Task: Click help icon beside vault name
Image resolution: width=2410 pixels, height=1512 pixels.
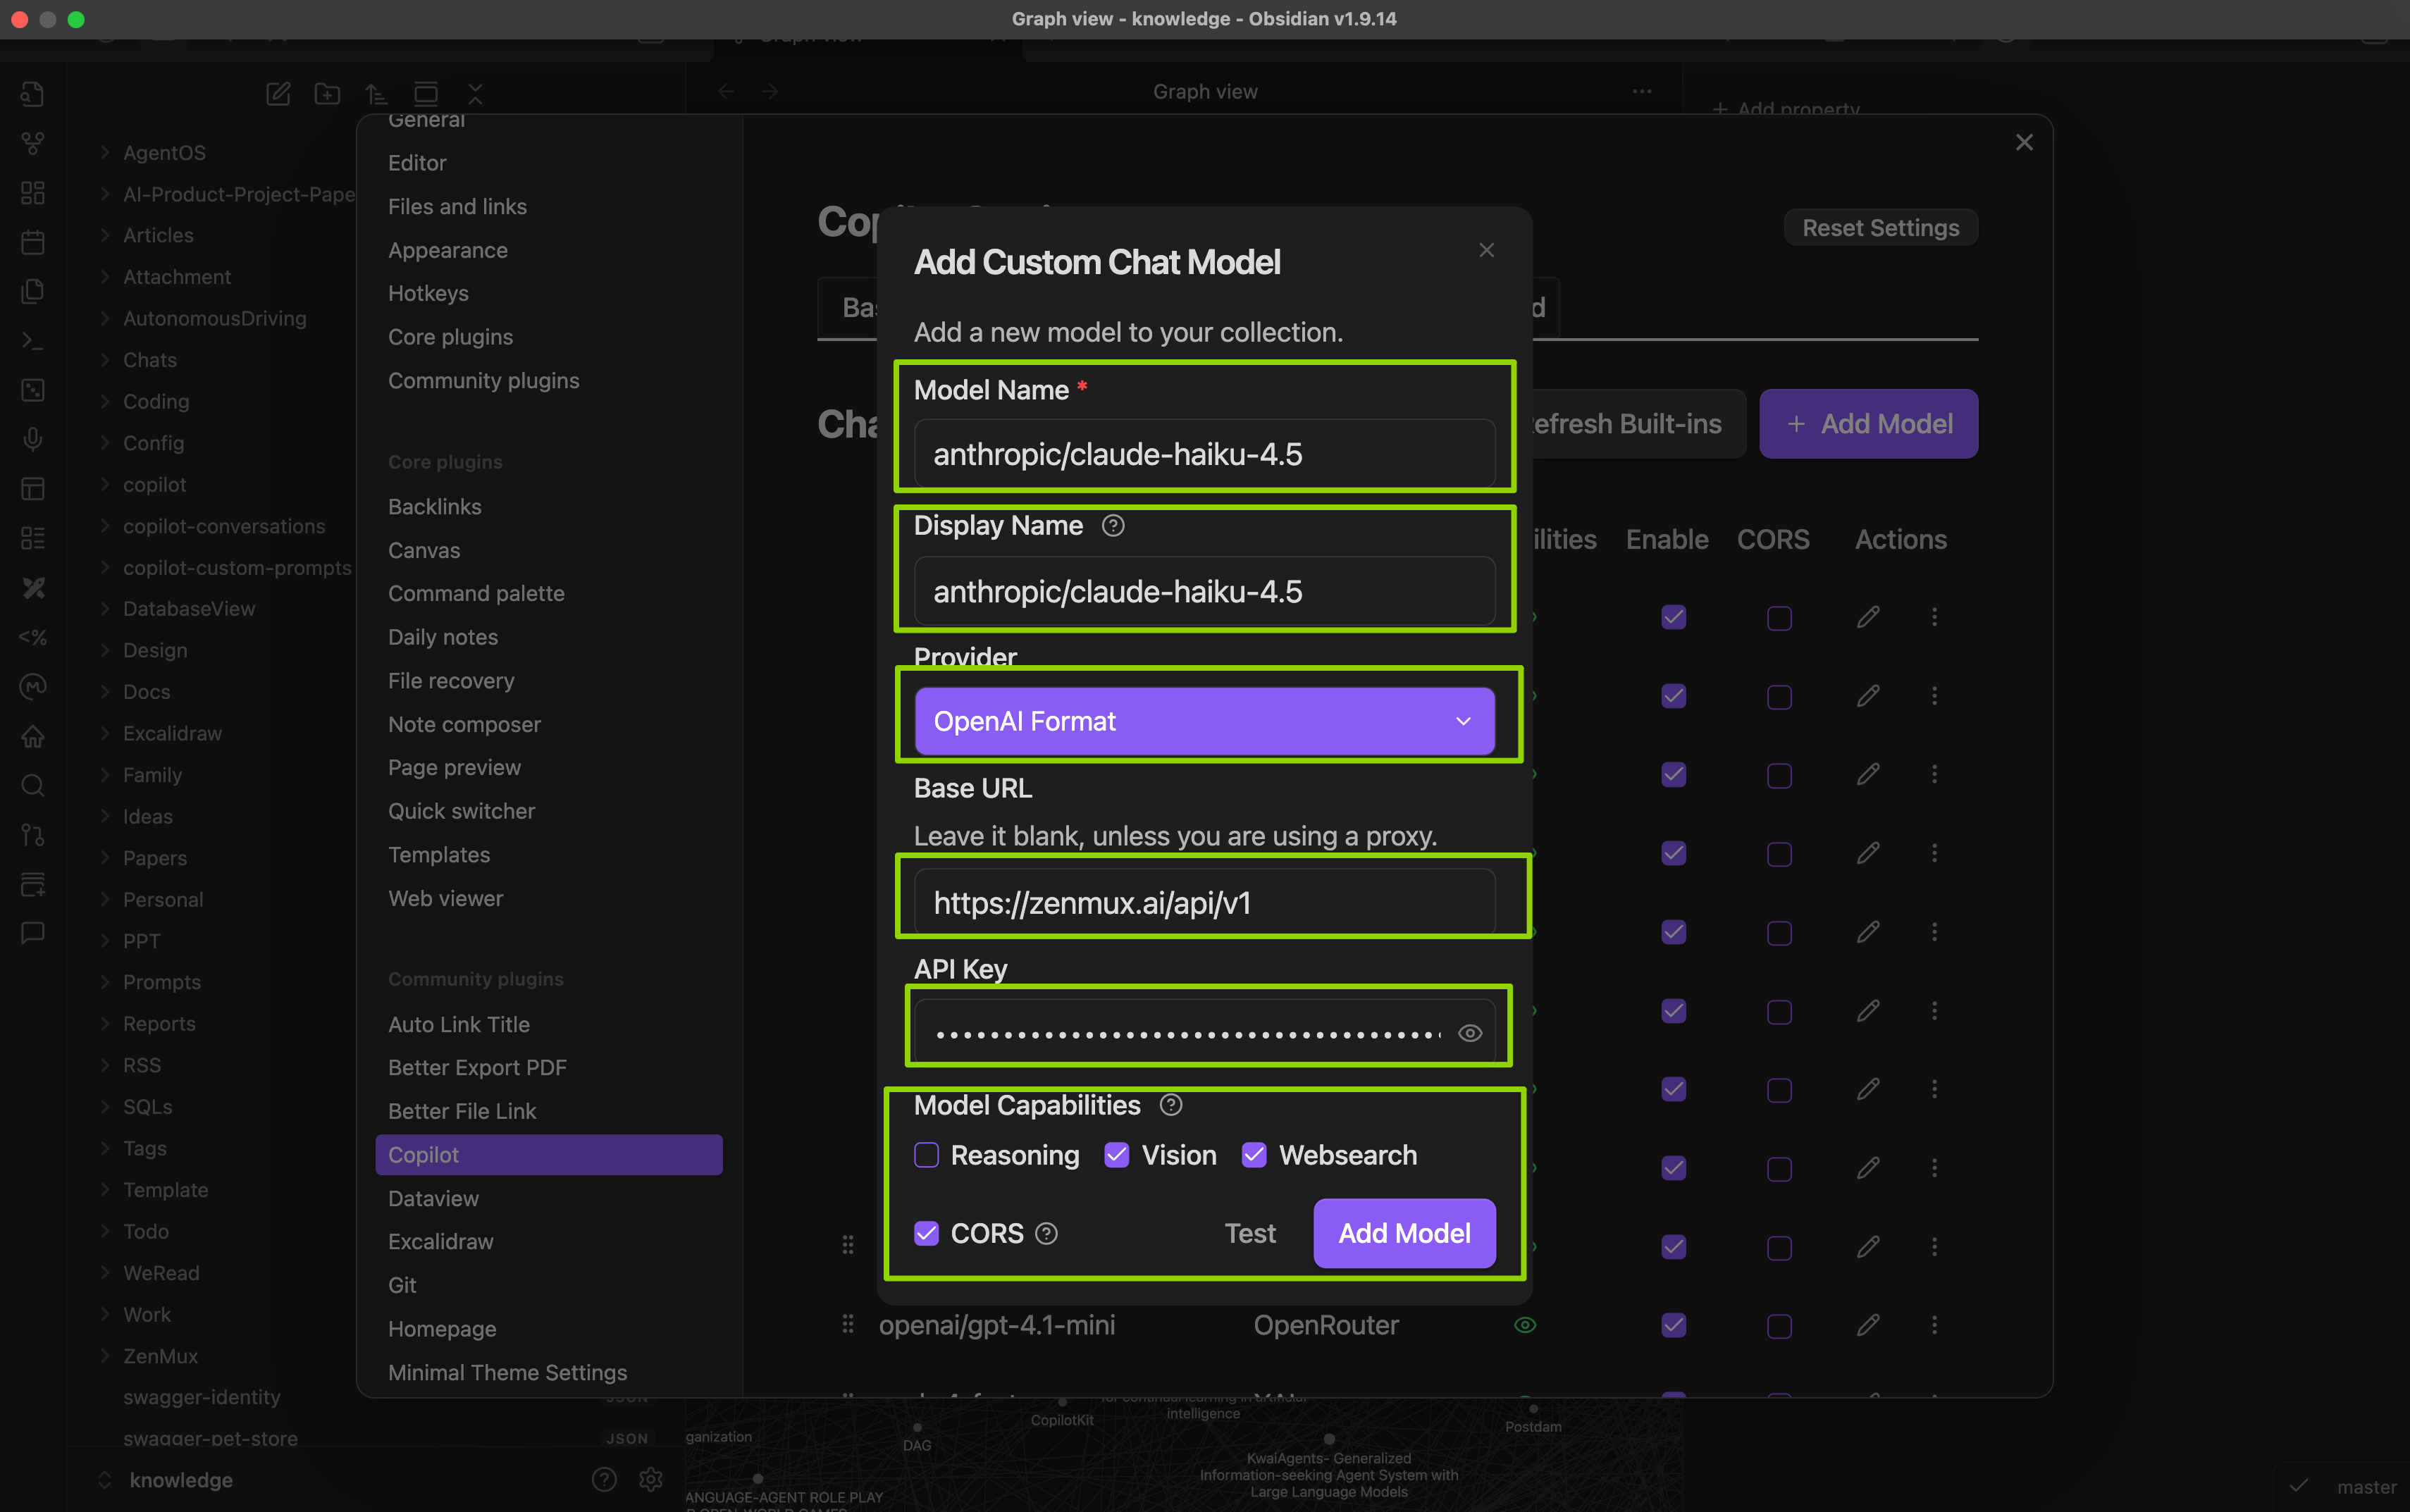Action: tap(604, 1479)
